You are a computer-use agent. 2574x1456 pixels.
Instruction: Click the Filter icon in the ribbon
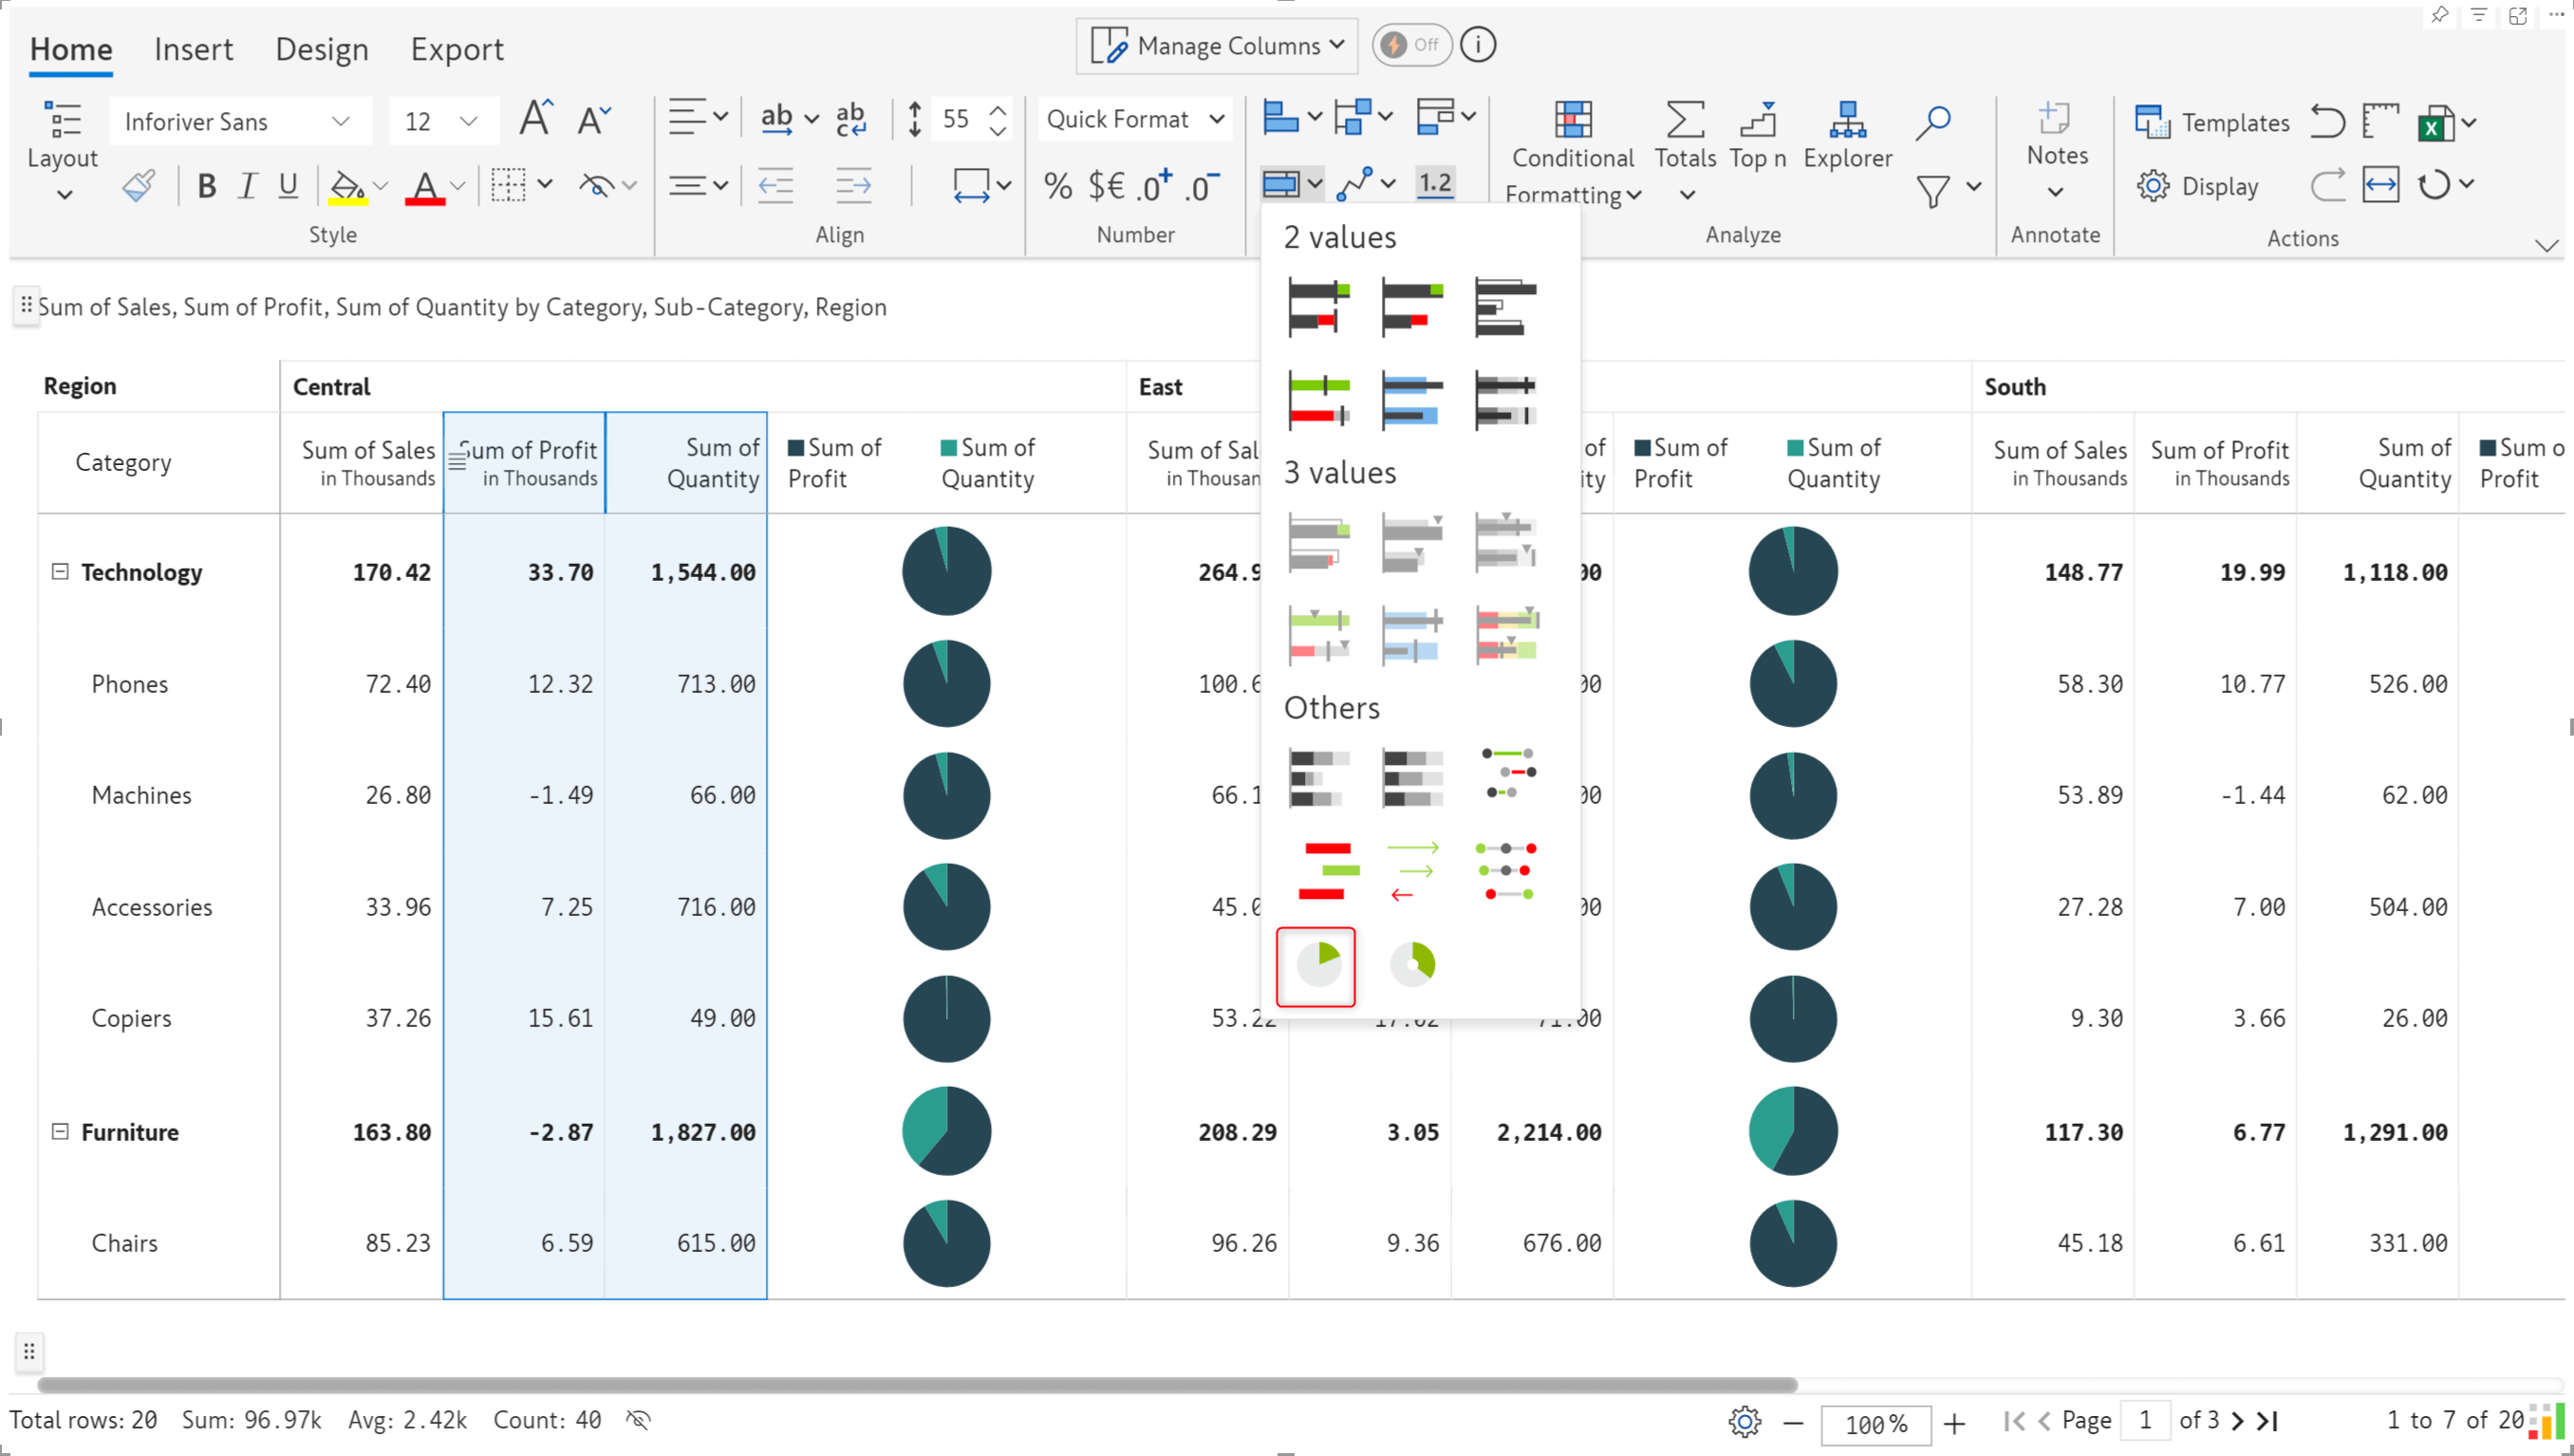[1932, 189]
